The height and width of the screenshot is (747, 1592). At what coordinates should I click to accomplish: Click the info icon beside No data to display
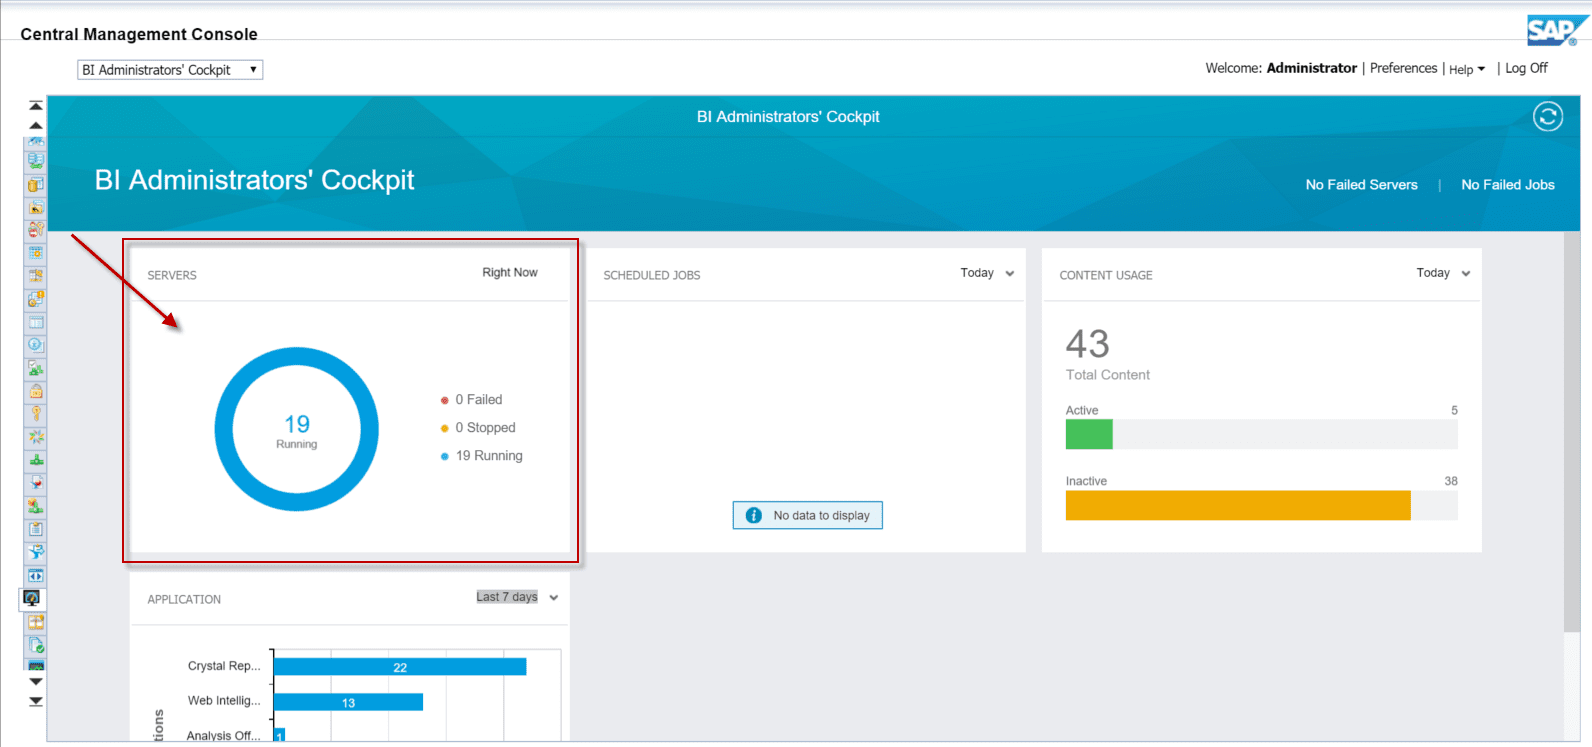(754, 515)
